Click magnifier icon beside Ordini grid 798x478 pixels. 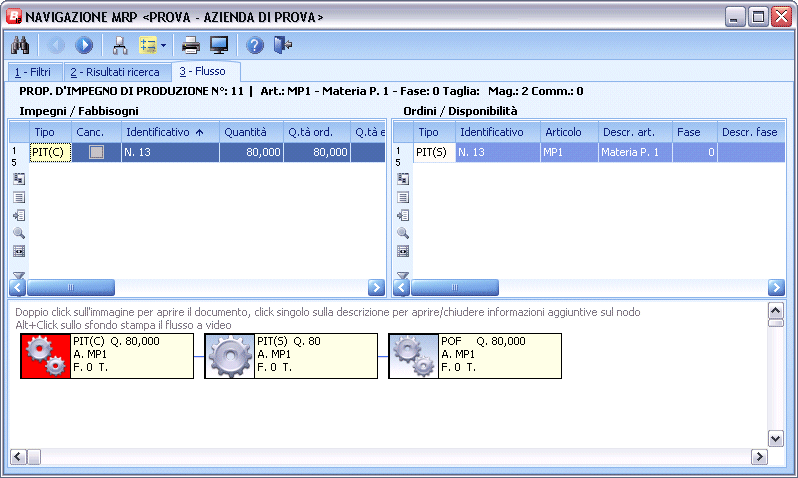click(x=403, y=233)
